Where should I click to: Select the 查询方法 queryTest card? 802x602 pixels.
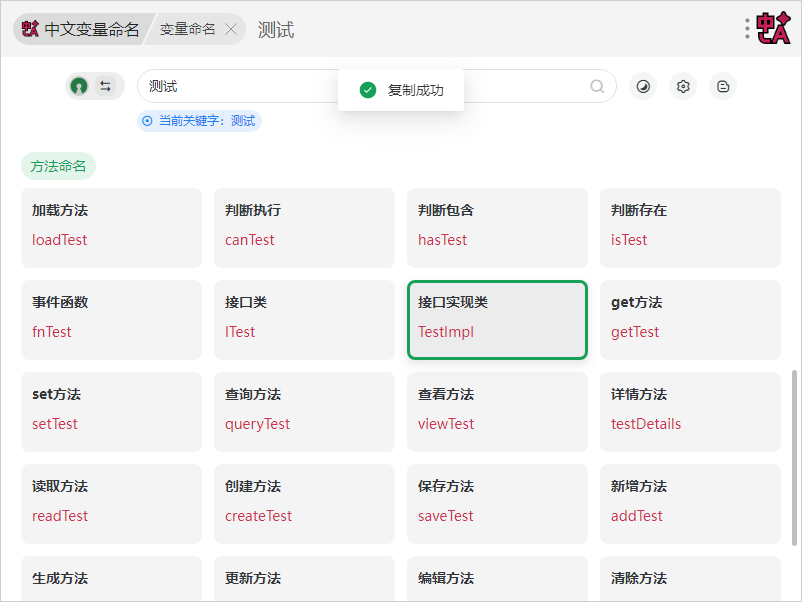[x=304, y=412]
